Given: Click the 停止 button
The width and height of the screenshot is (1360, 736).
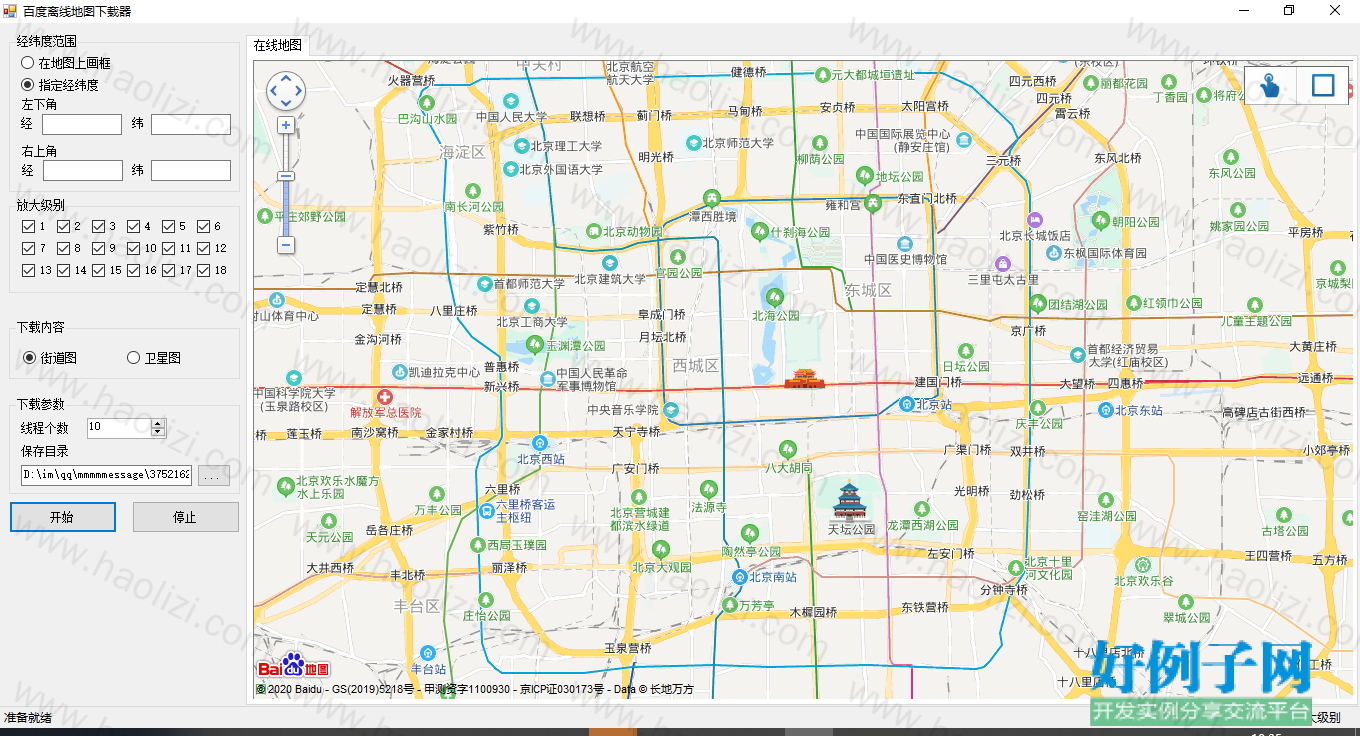Looking at the screenshot, I should point(185,517).
